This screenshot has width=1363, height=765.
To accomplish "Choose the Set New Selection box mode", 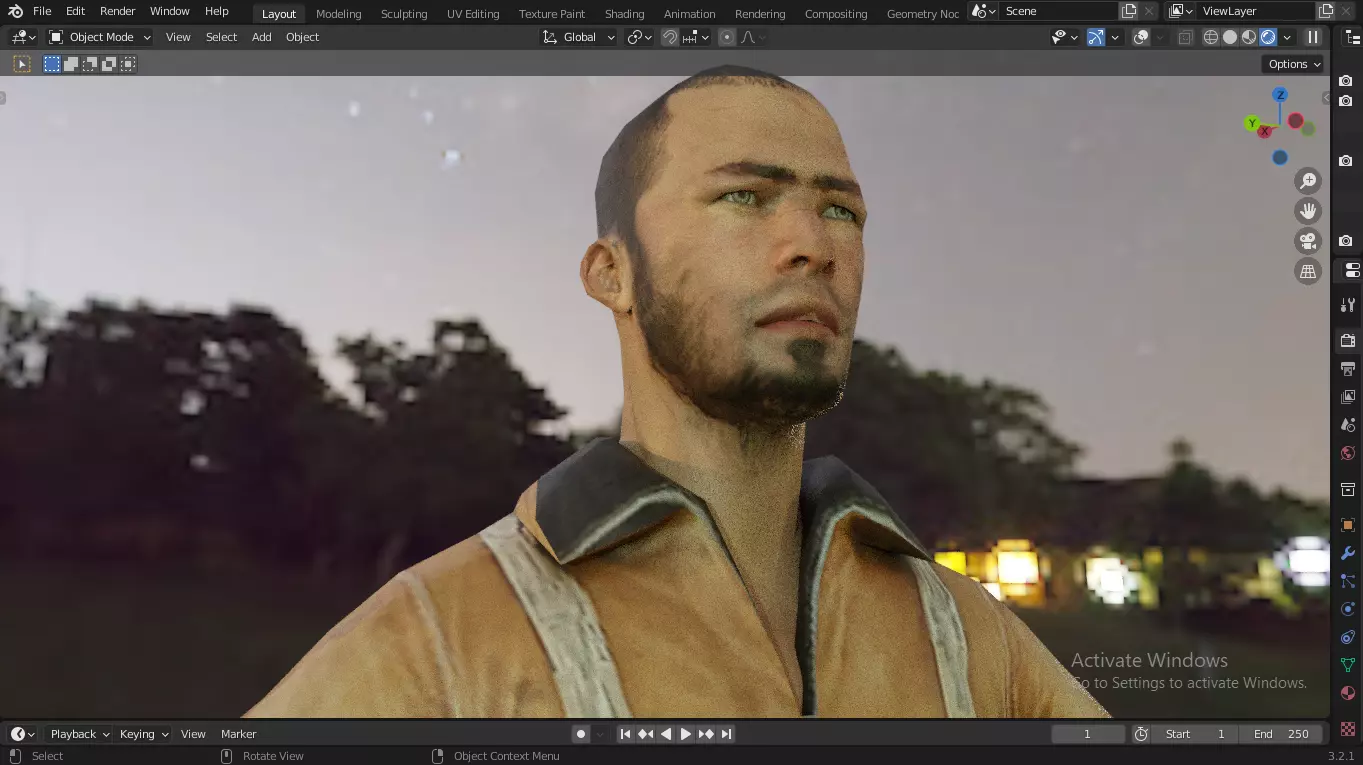I will click(x=52, y=64).
